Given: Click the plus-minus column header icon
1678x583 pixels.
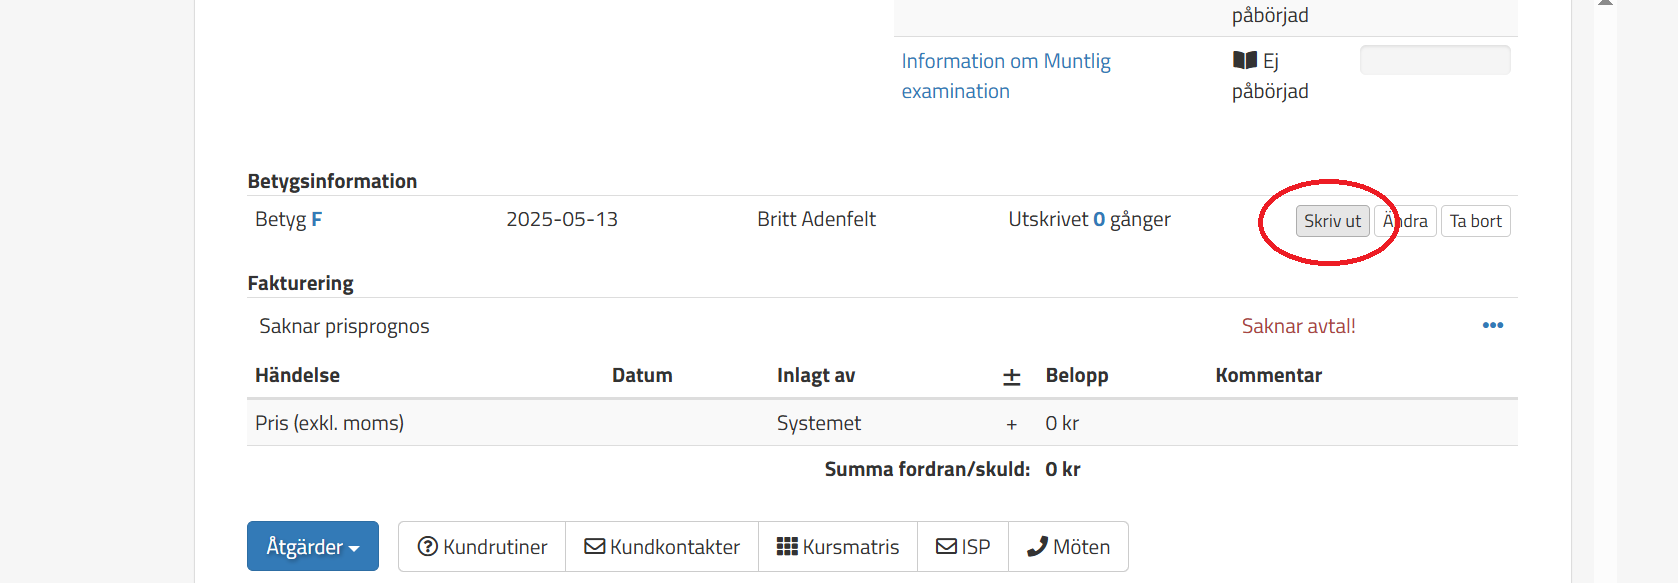Looking at the screenshot, I should click(x=1012, y=376).
